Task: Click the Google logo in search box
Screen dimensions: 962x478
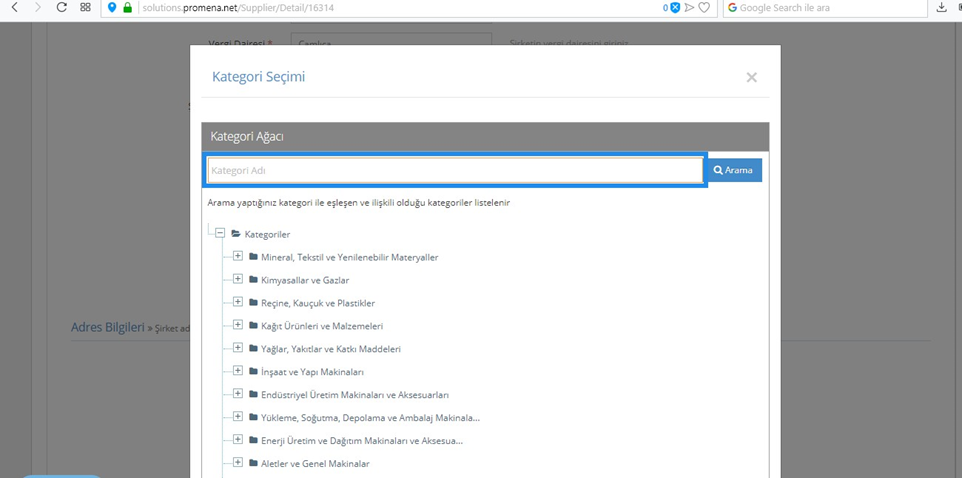Action: [x=733, y=8]
